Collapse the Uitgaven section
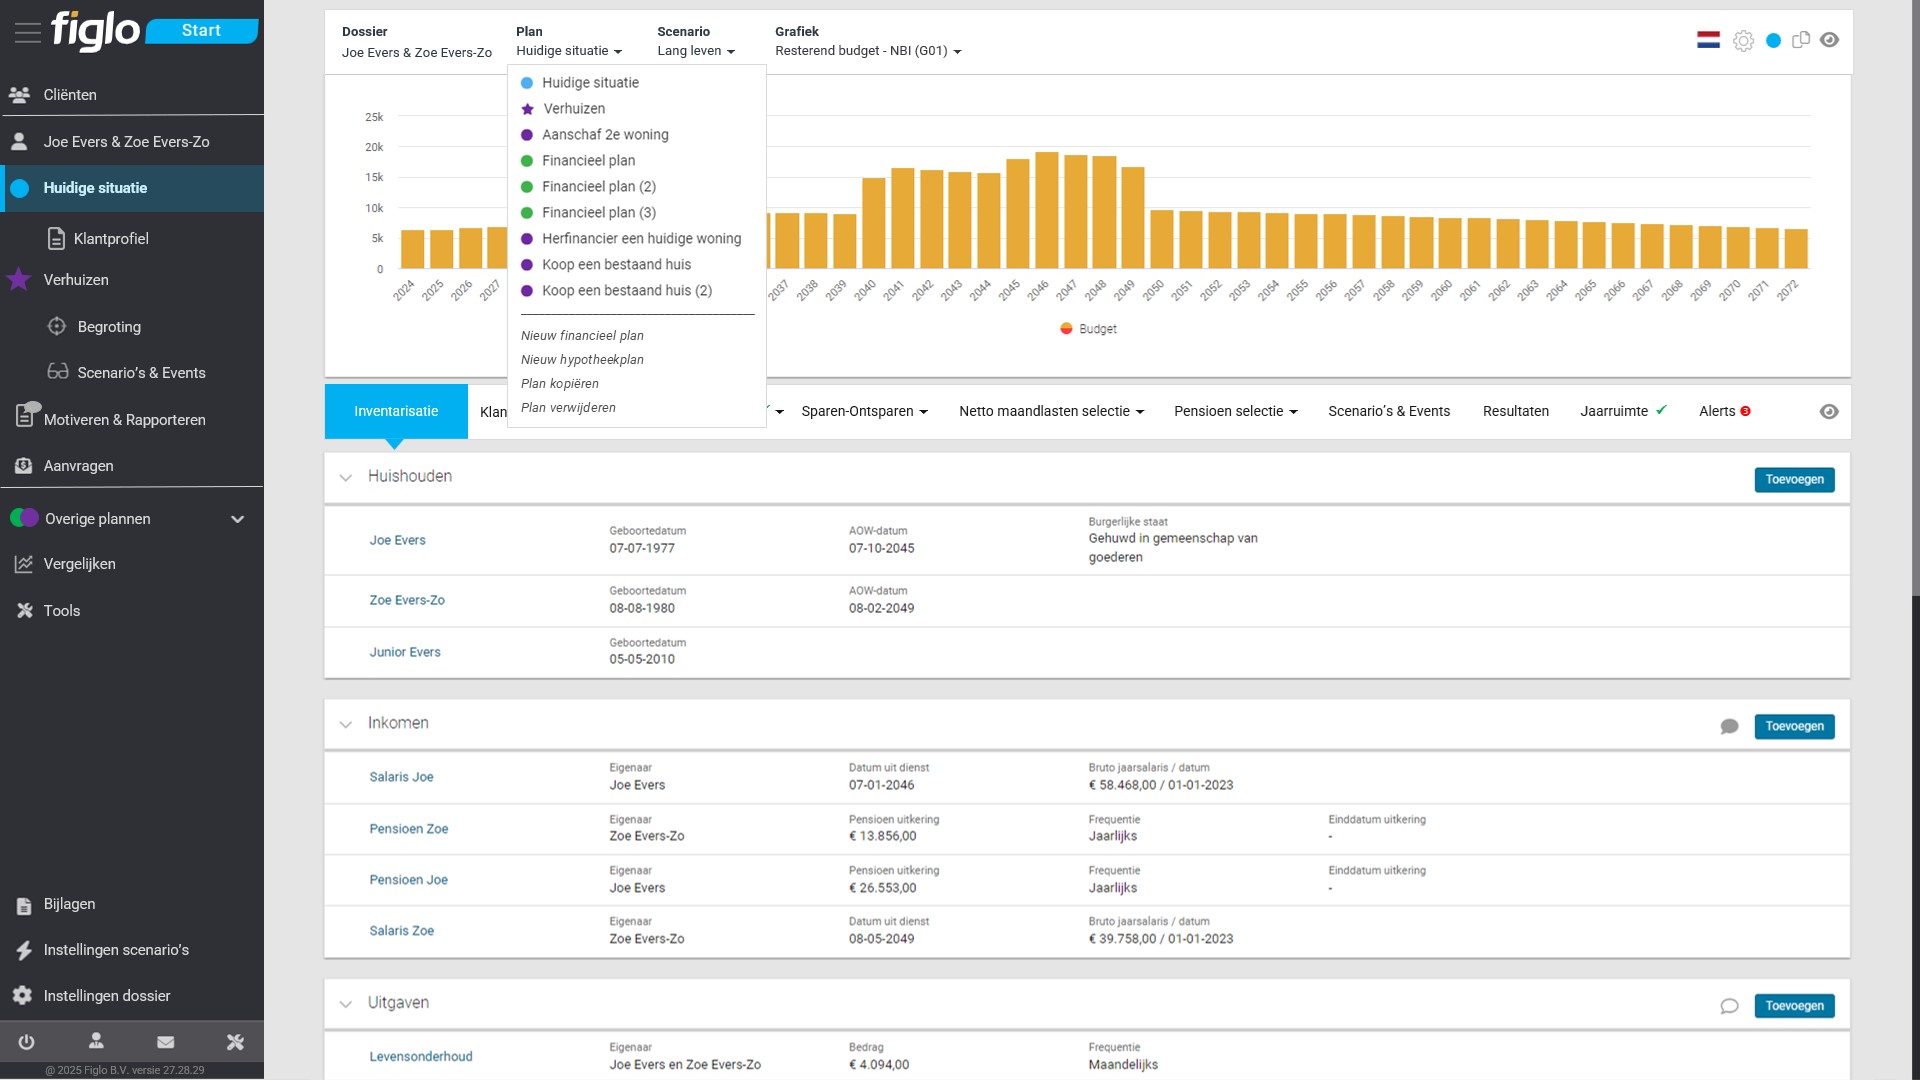1920x1080 pixels. 345,1004
